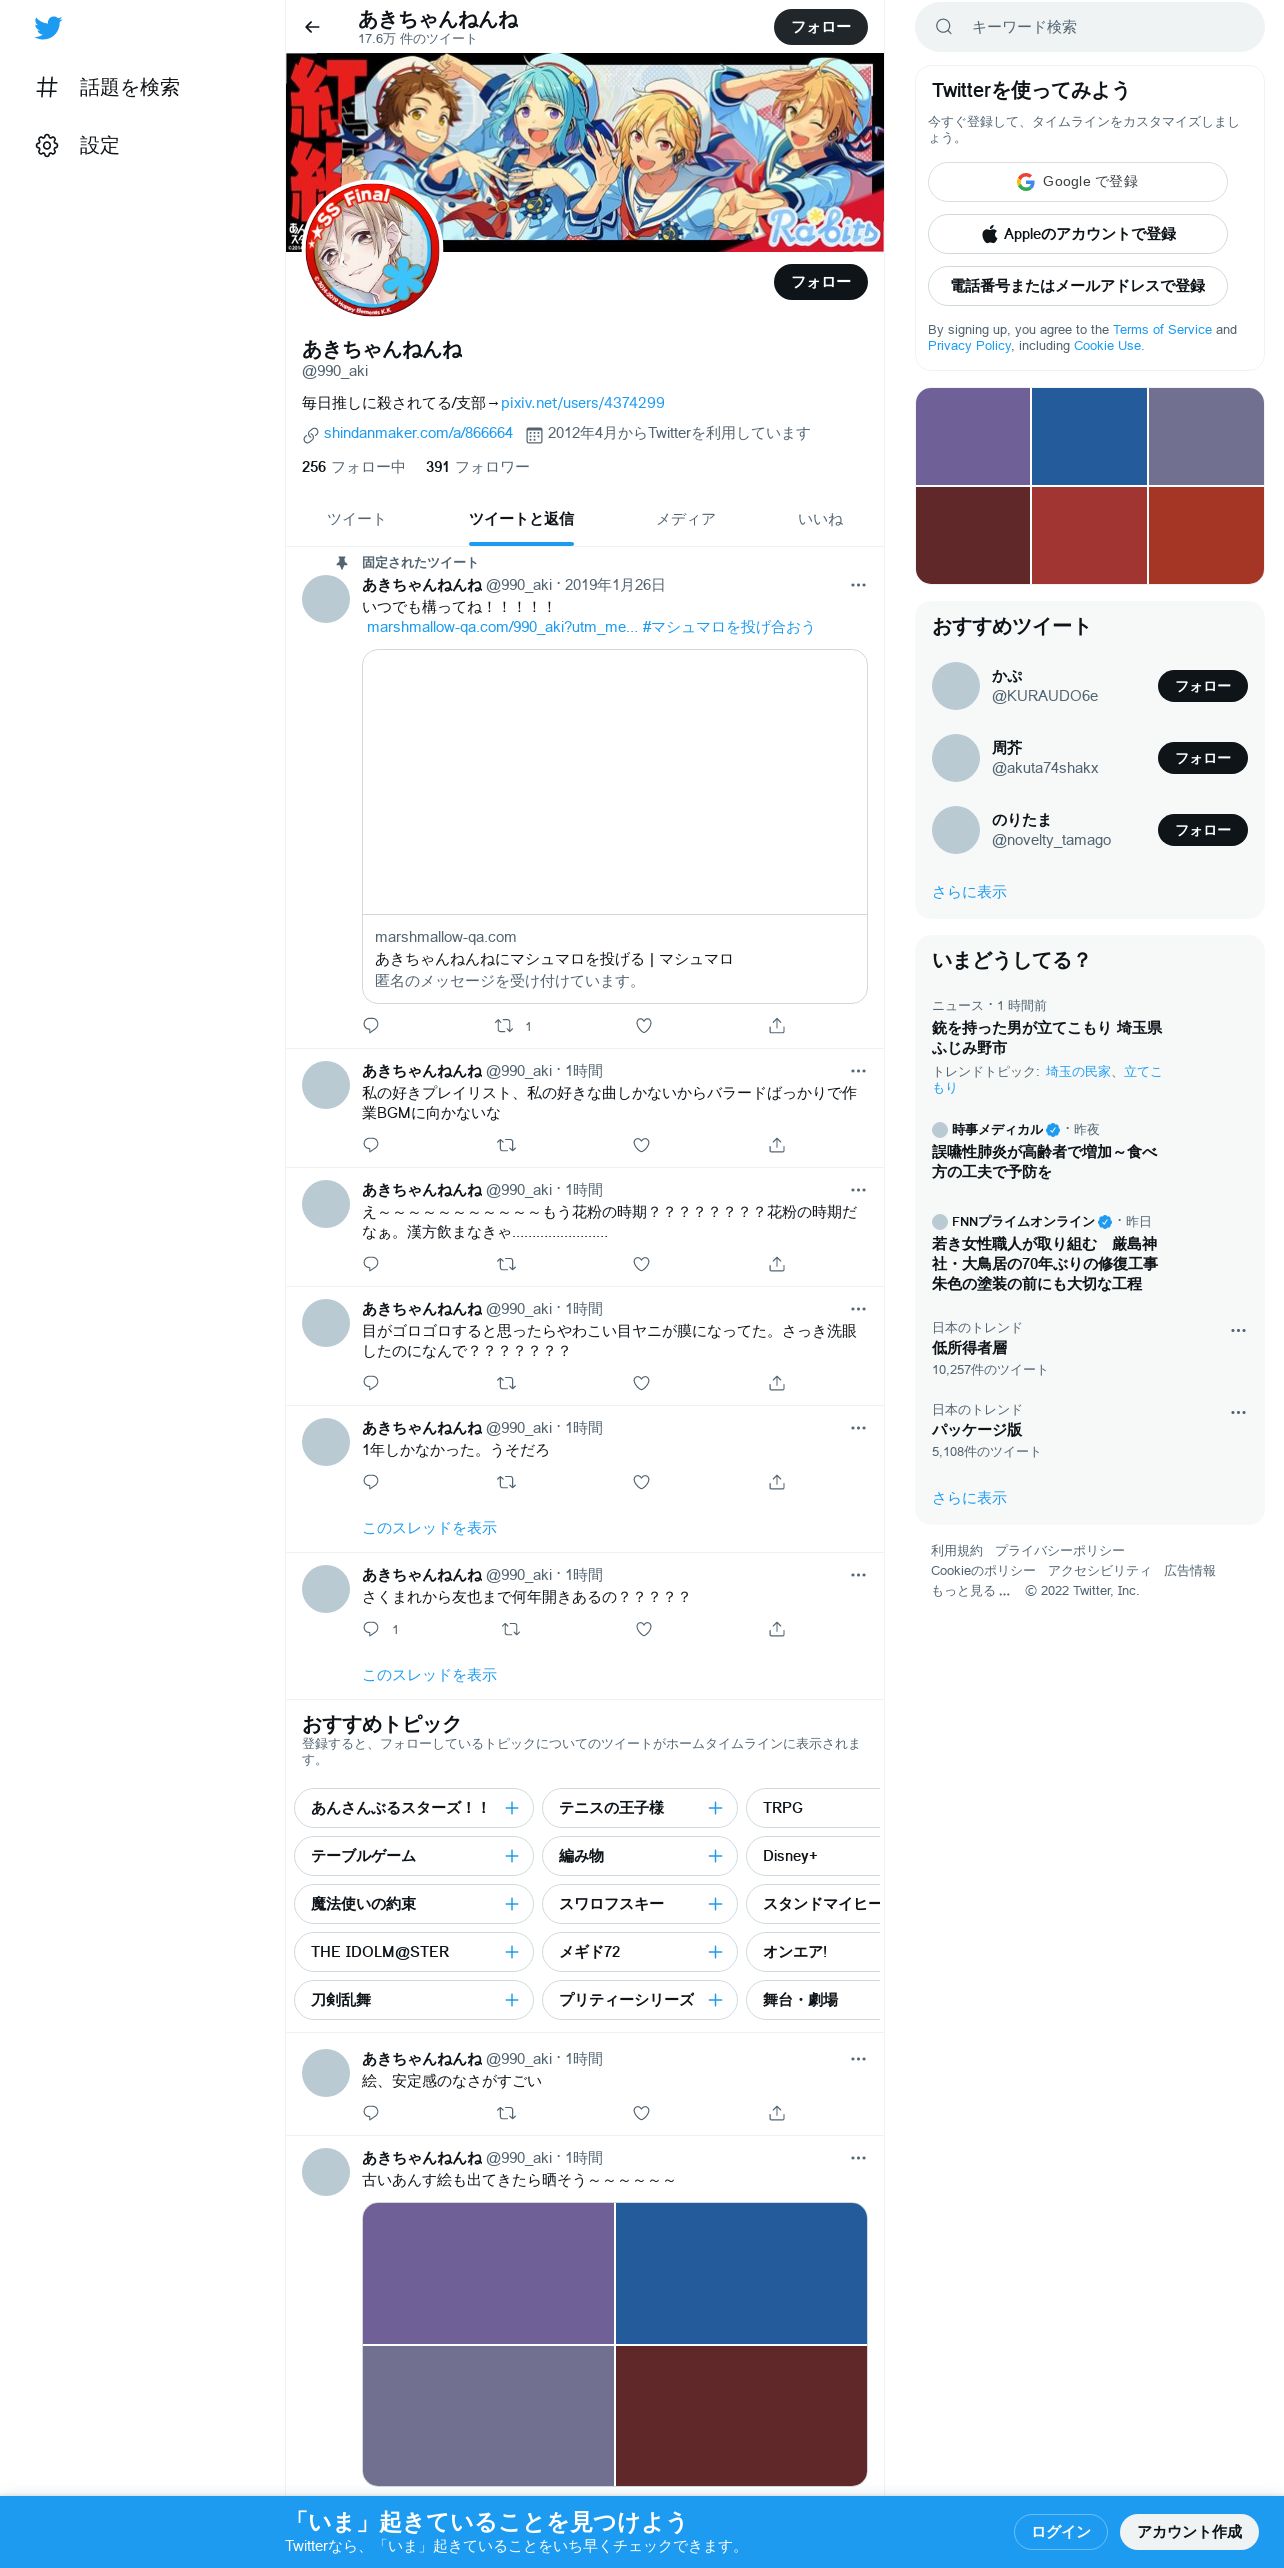The height and width of the screenshot is (2568, 1284).
Task: Click the Twitter bird logo
Action: point(48,27)
